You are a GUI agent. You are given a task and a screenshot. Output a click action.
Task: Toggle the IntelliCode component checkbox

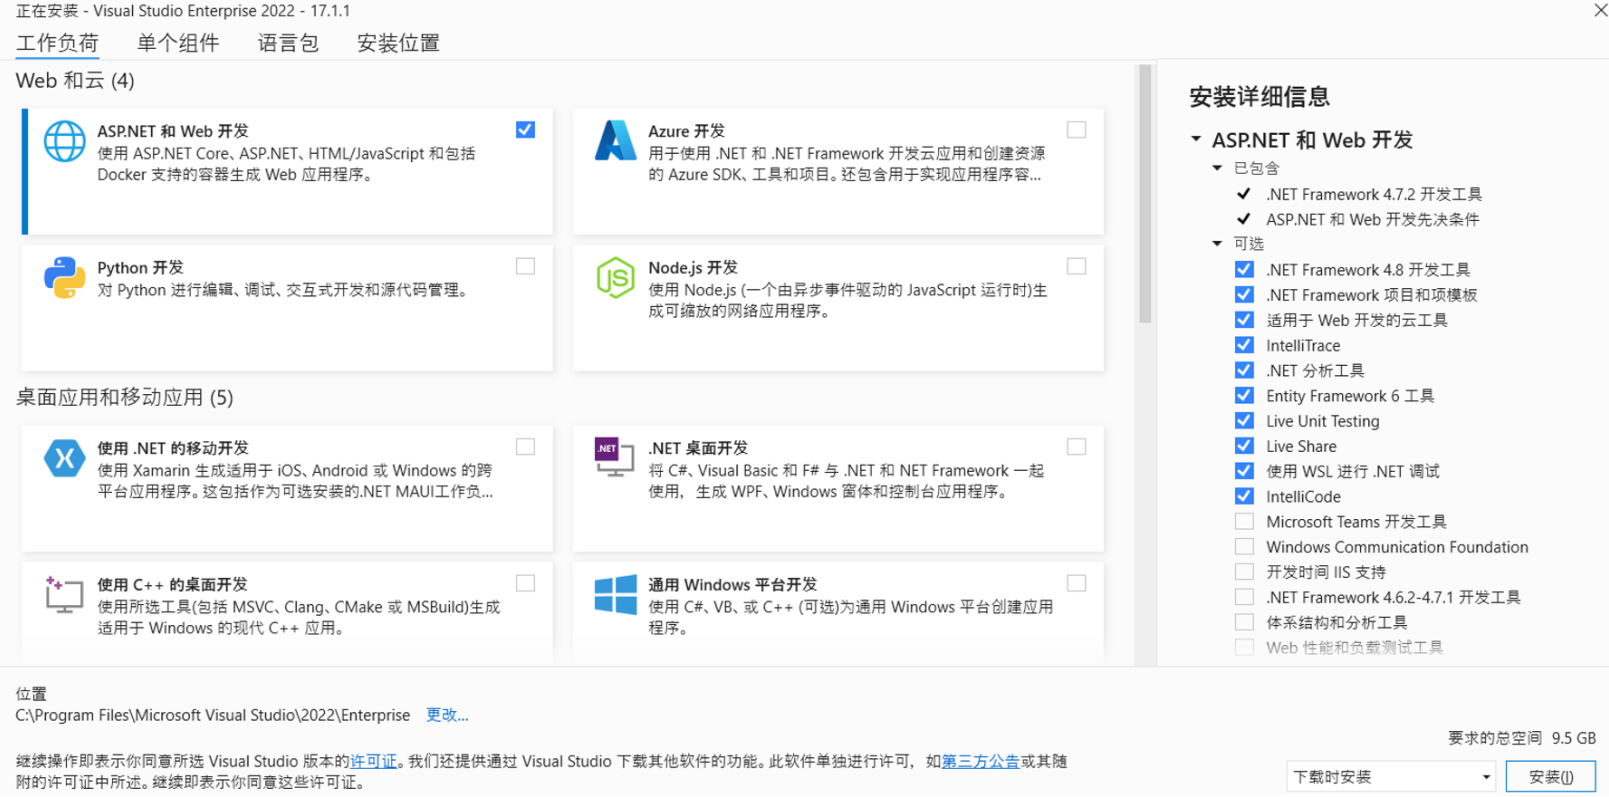coord(1244,496)
